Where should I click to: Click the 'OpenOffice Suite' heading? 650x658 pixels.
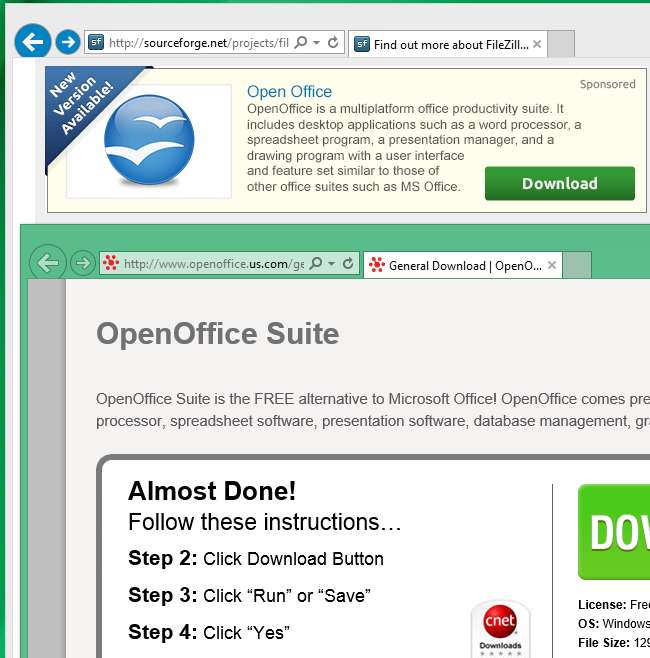(217, 334)
